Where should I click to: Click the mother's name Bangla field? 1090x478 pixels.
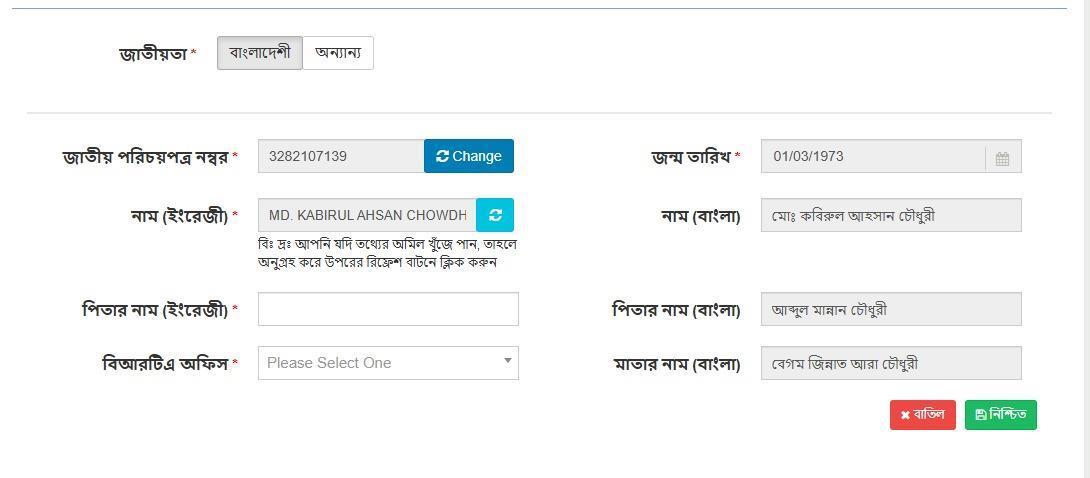[891, 363]
